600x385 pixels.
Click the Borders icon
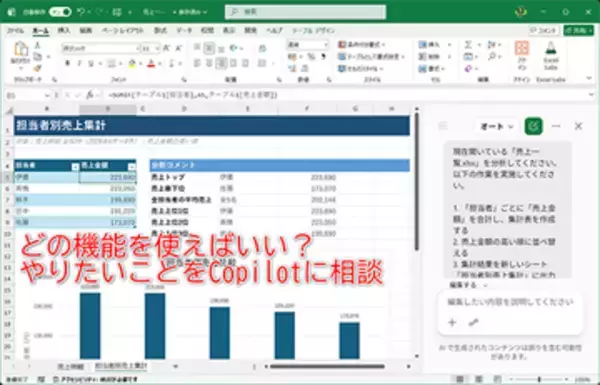(111, 64)
